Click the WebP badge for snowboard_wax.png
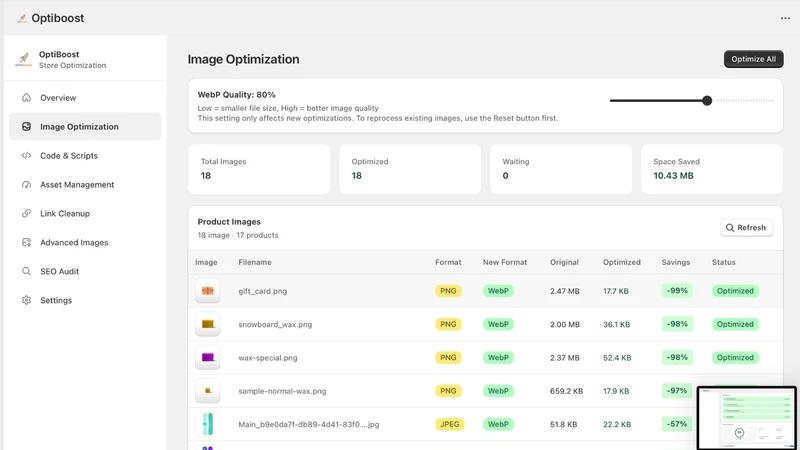 [498, 324]
